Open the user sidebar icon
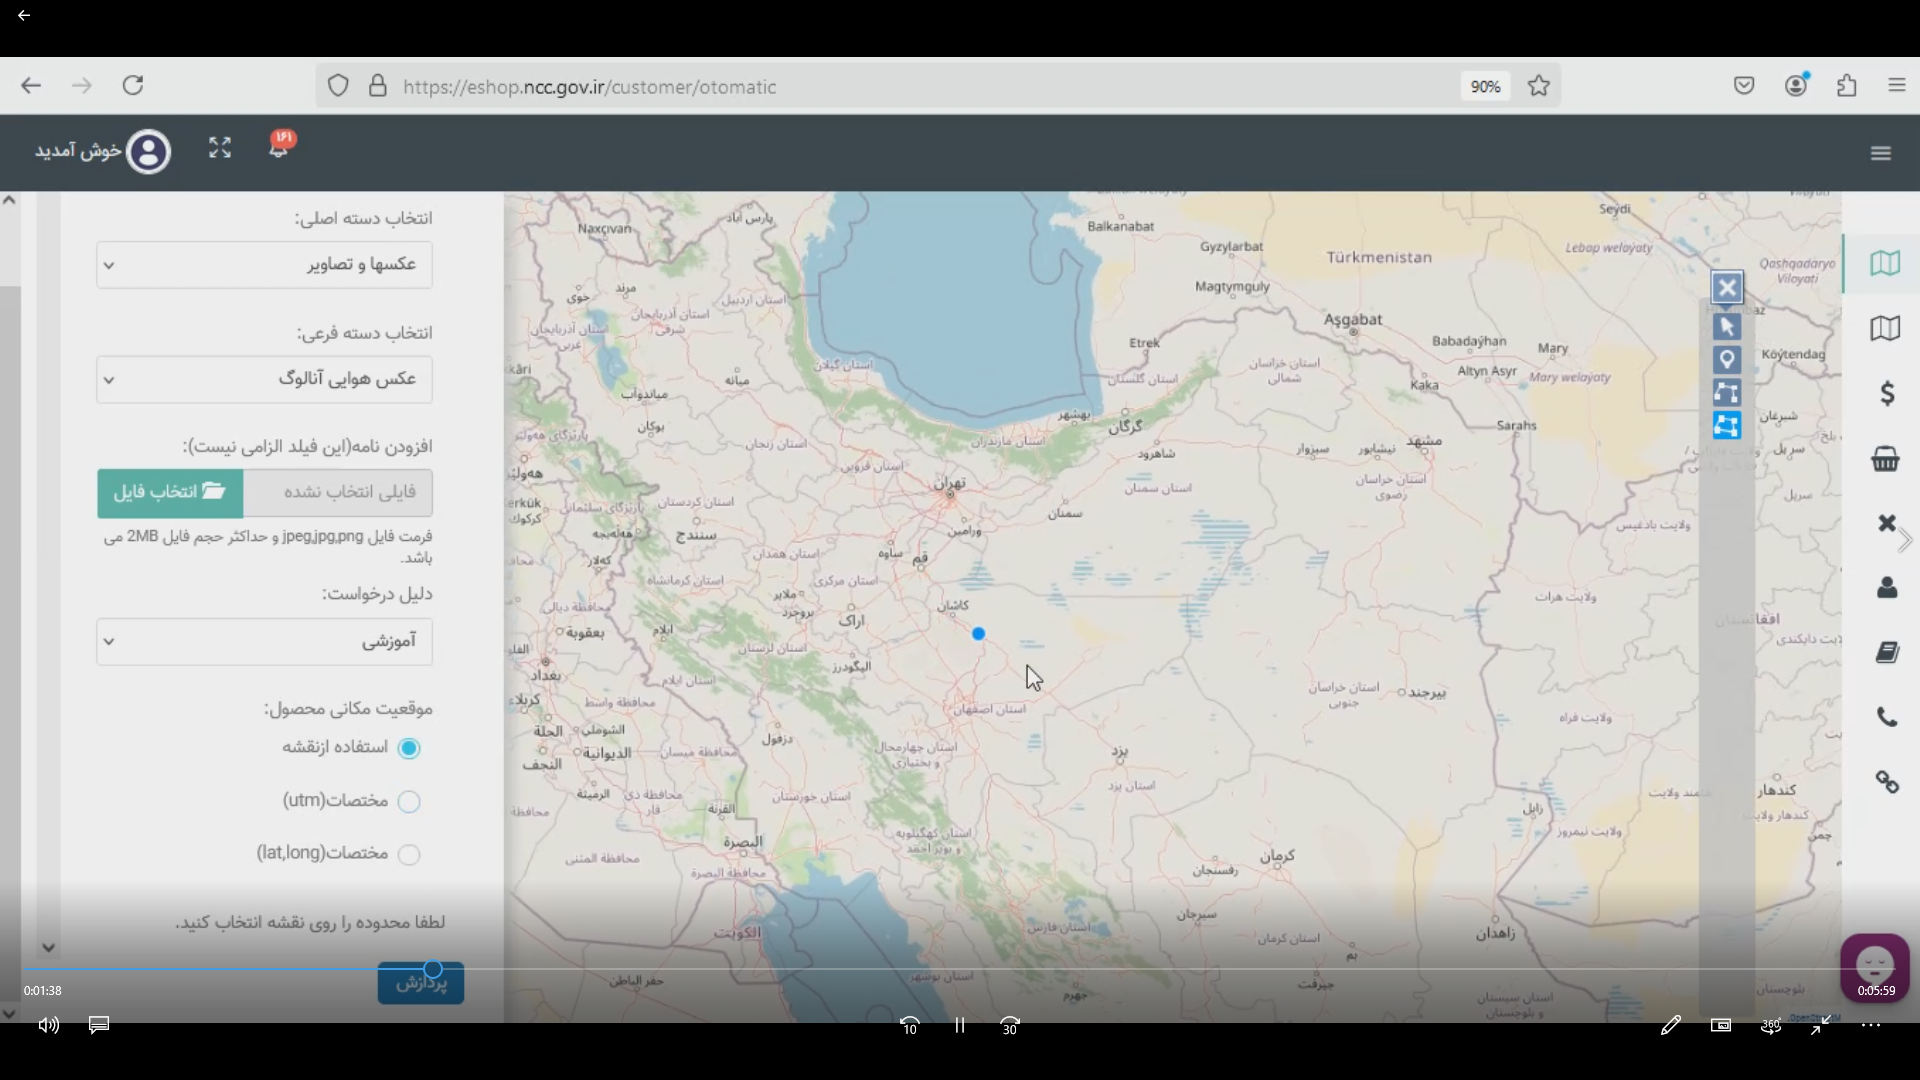 pos(1887,588)
